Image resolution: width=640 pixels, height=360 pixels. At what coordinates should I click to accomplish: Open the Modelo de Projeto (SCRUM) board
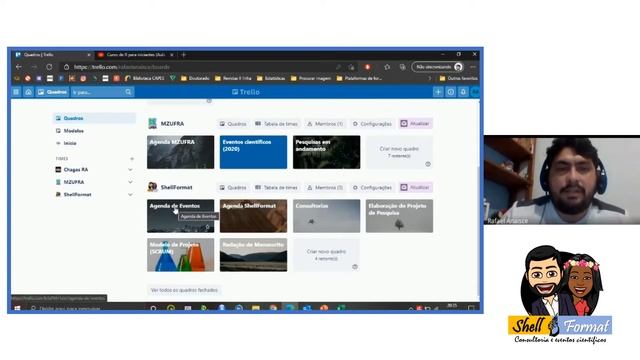click(180, 255)
